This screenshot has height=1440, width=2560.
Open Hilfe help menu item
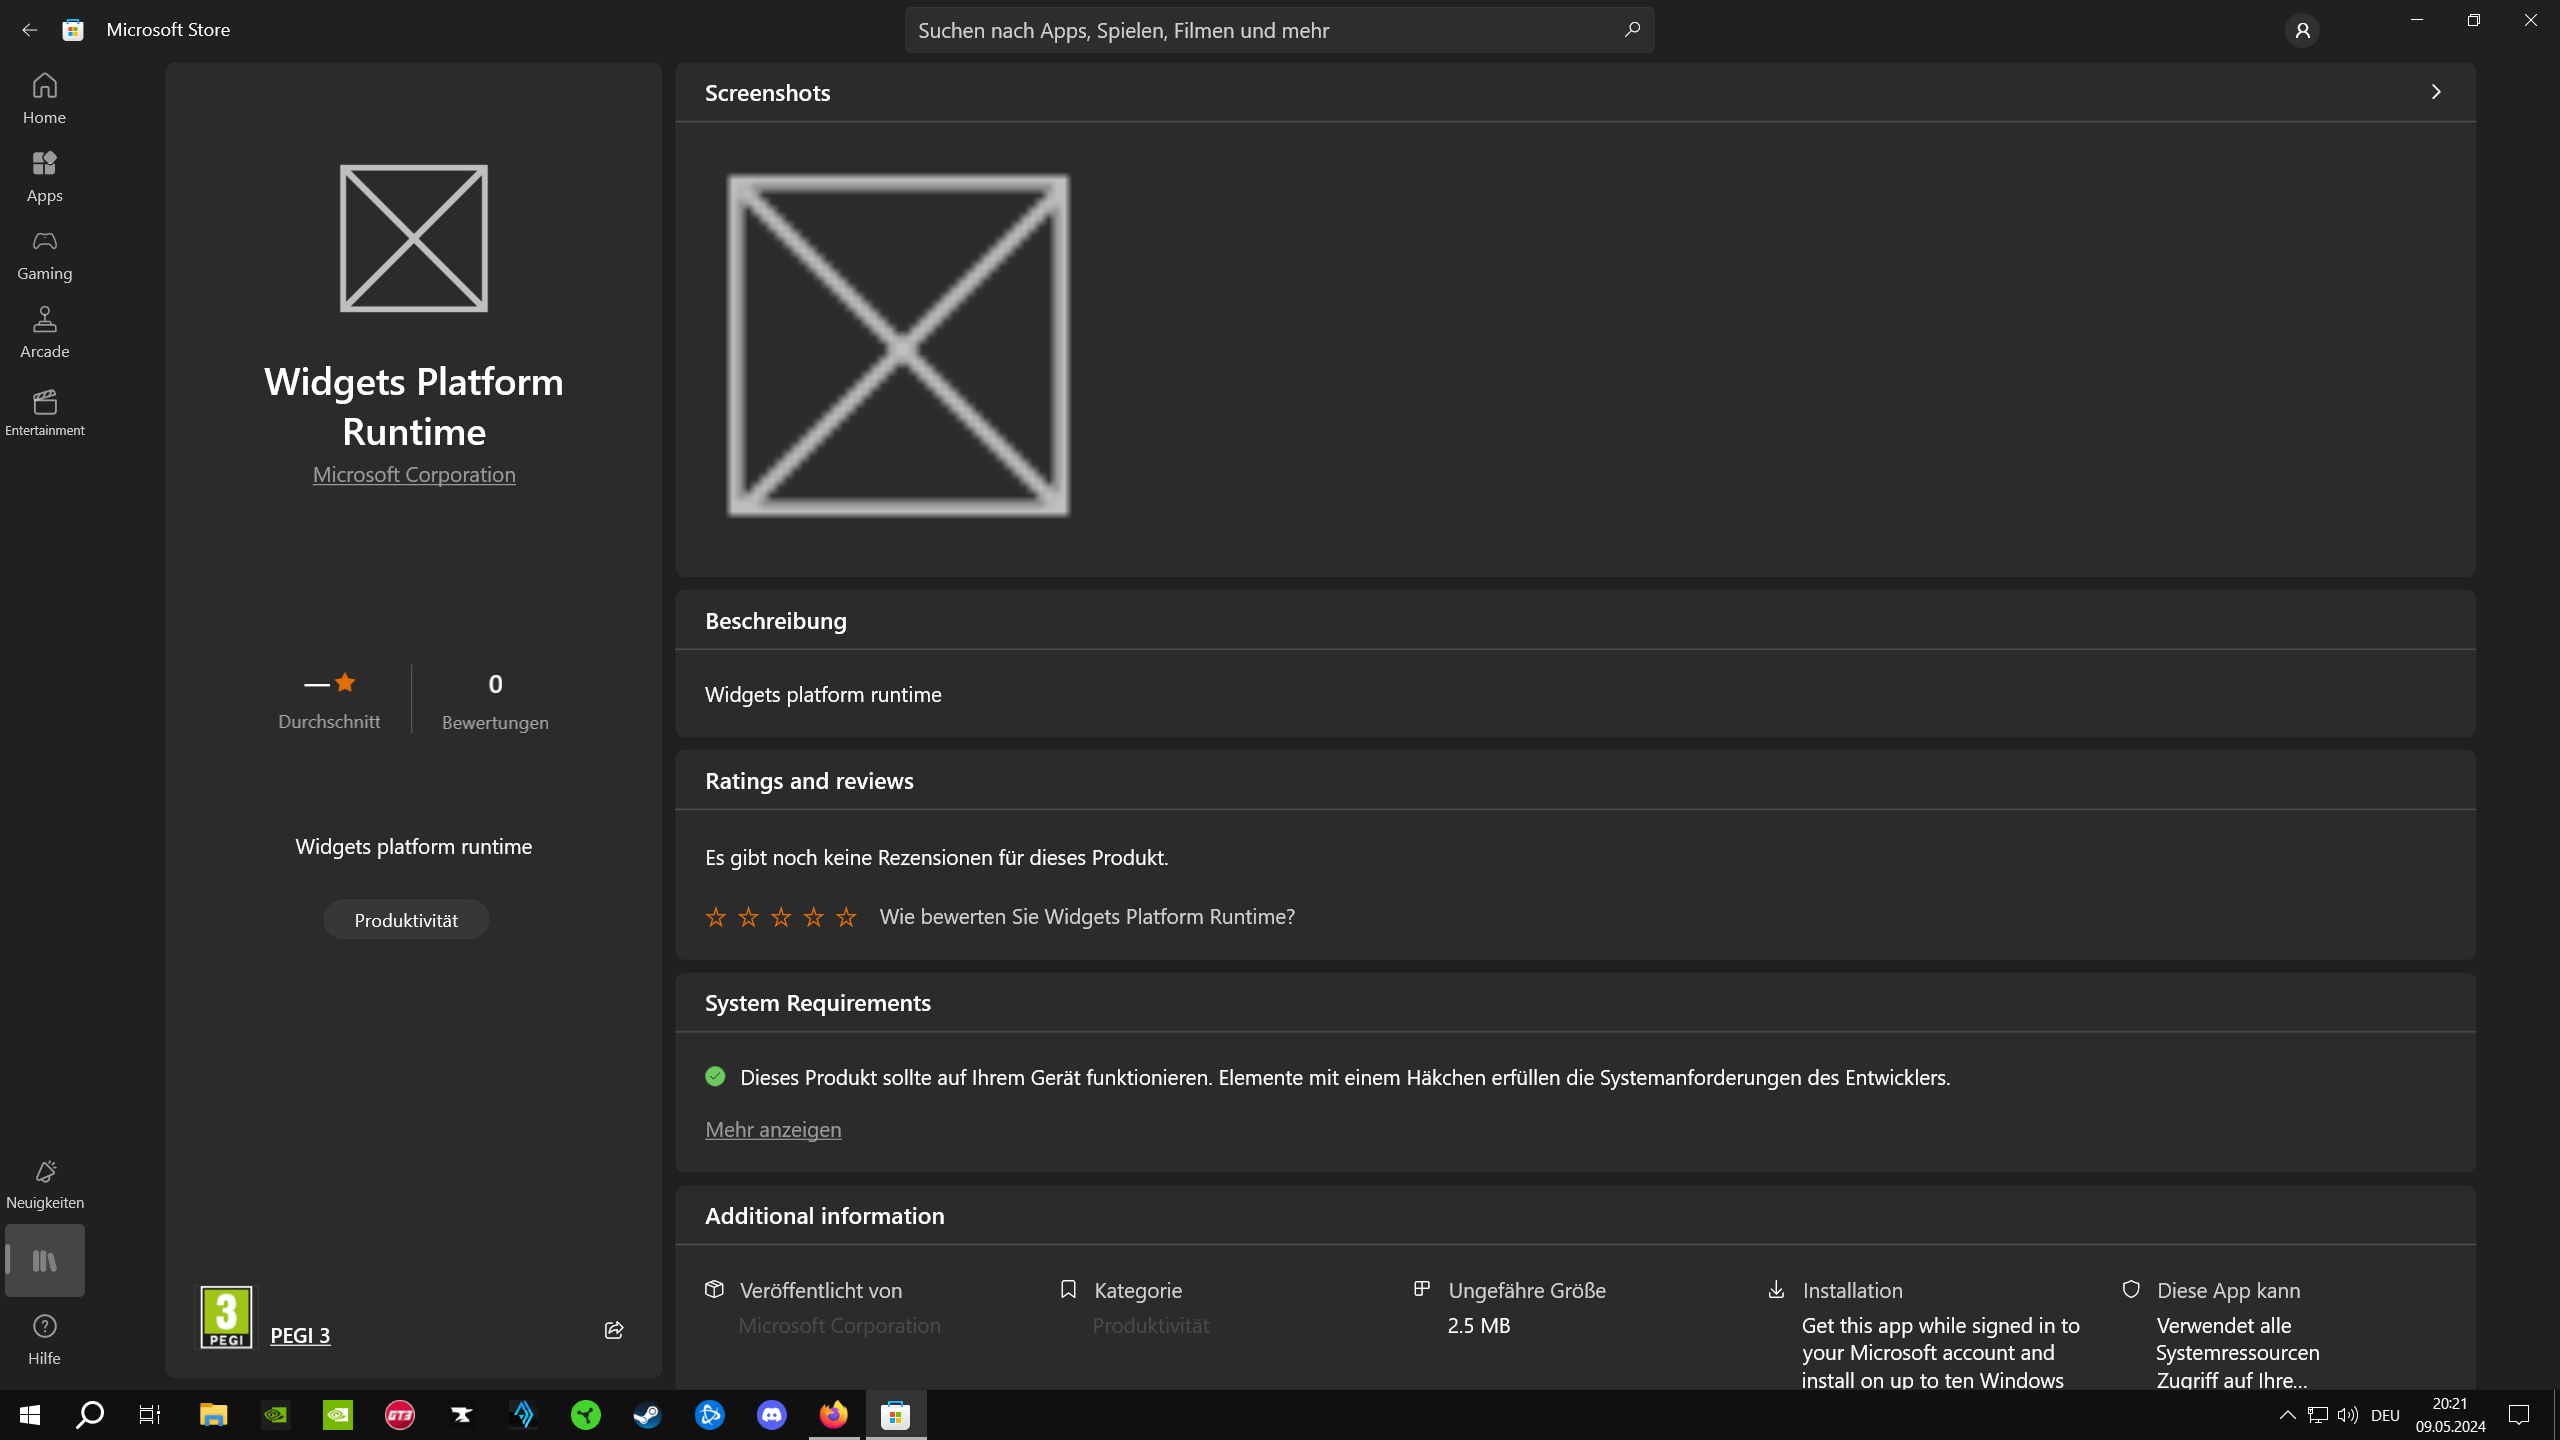tap(44, 1339)
